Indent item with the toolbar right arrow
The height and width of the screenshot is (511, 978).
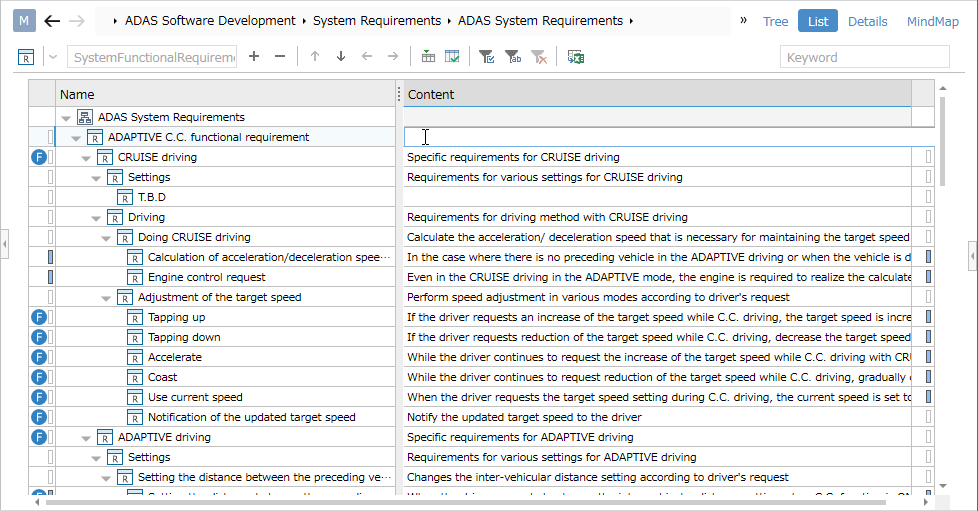pos(393,57)
